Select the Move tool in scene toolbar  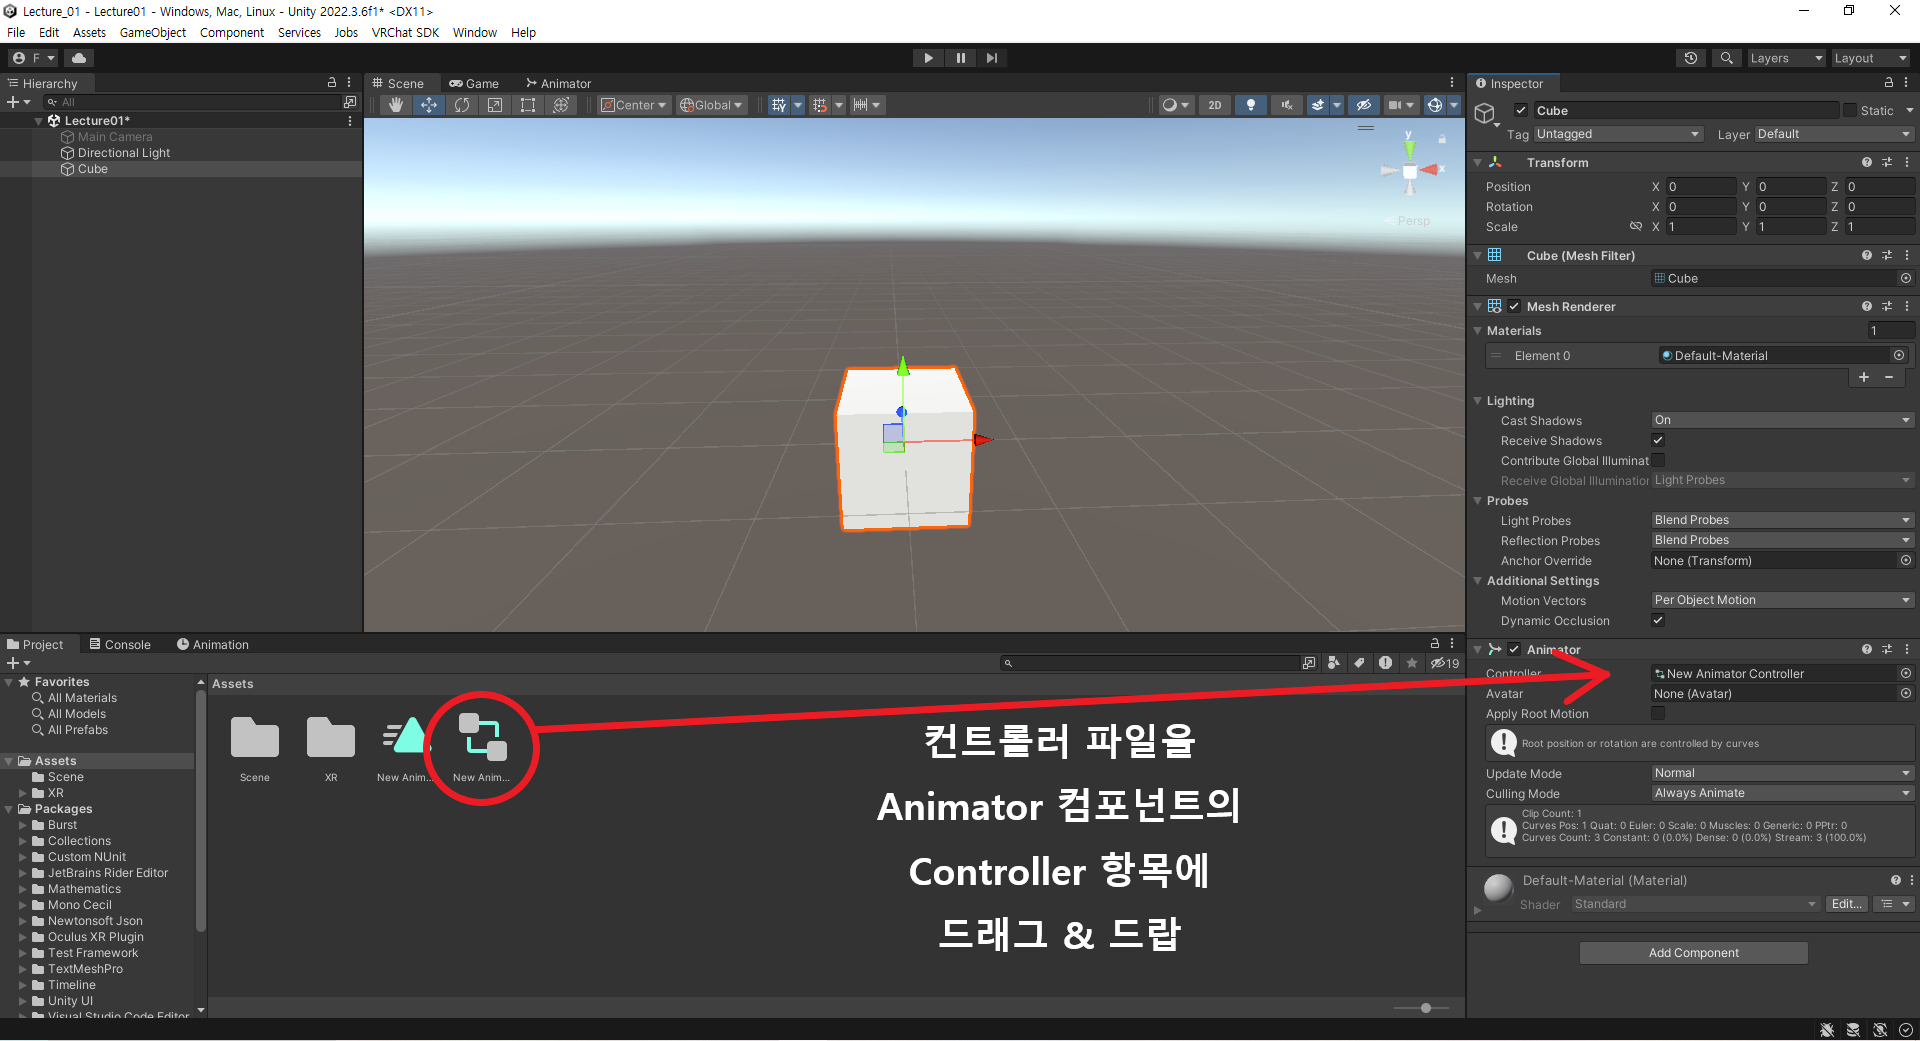429,105
